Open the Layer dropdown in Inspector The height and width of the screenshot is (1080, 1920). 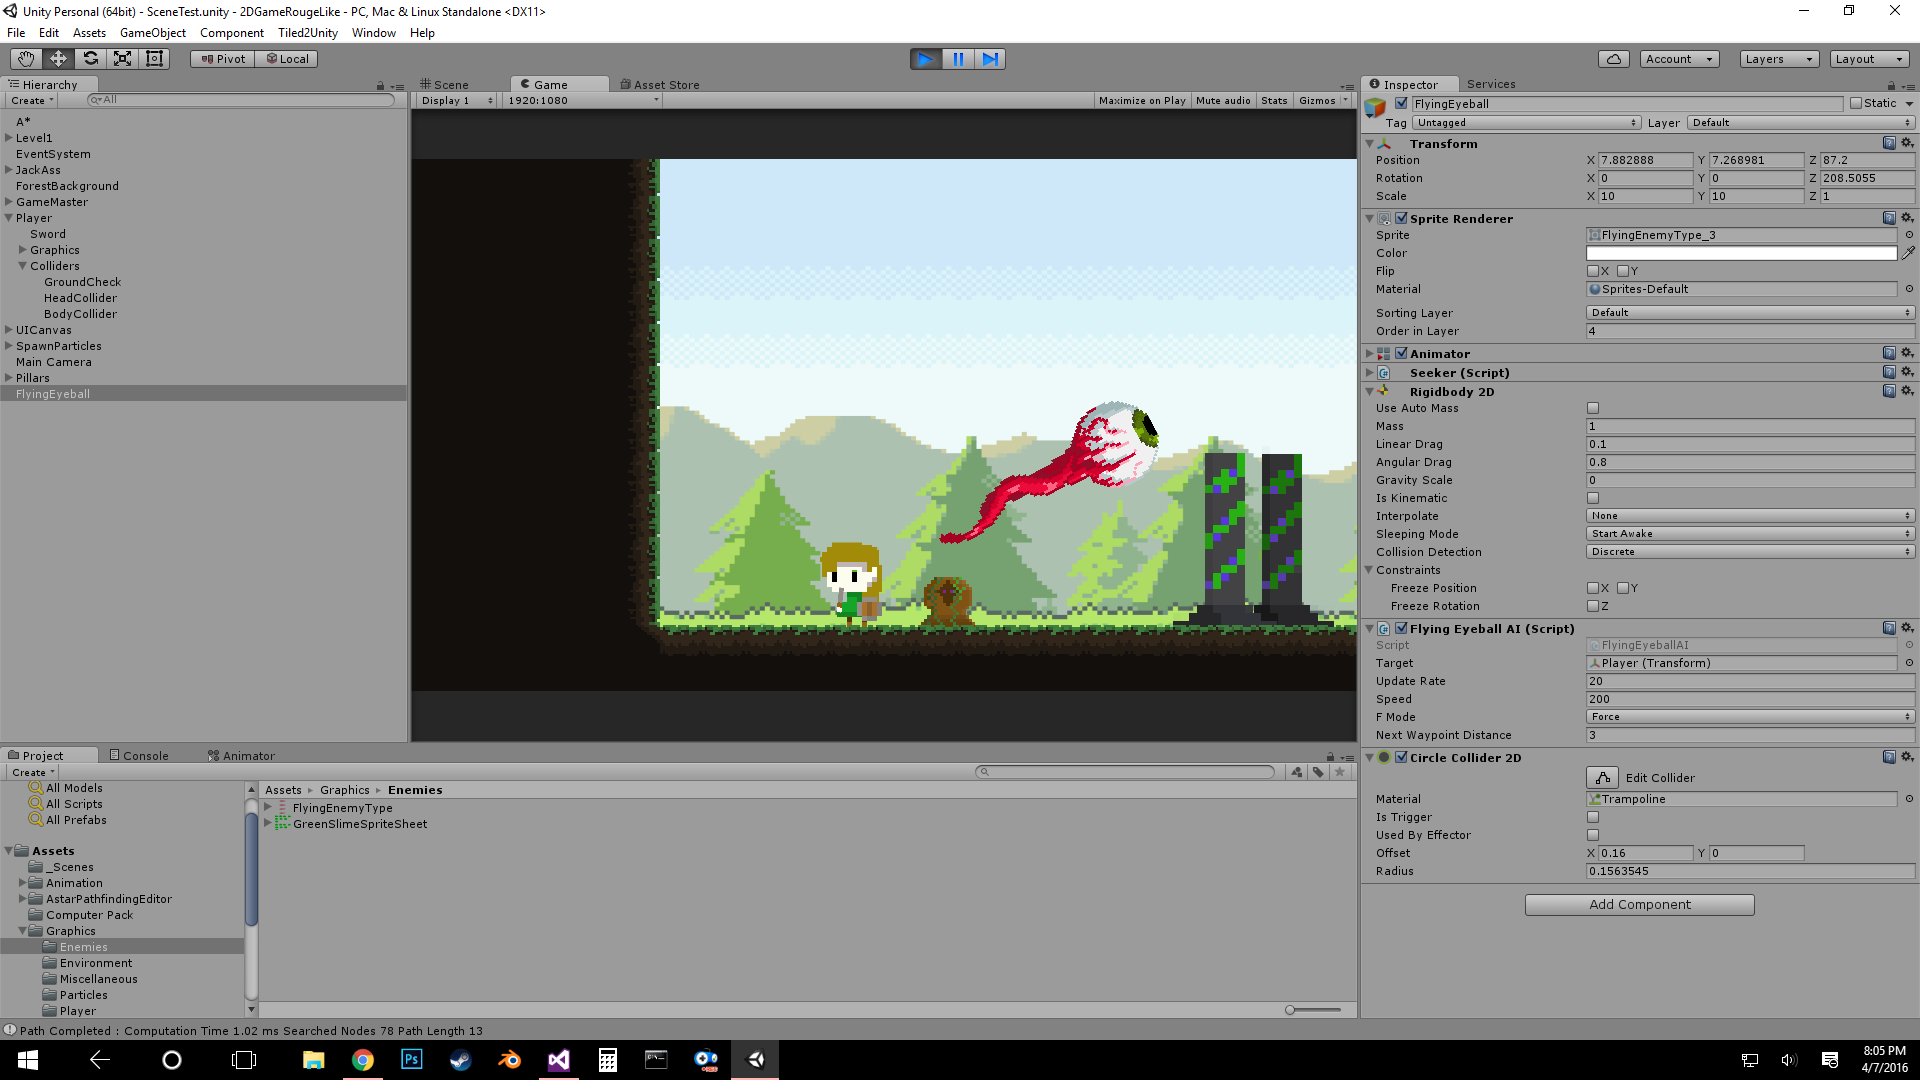click(1801, 123)
